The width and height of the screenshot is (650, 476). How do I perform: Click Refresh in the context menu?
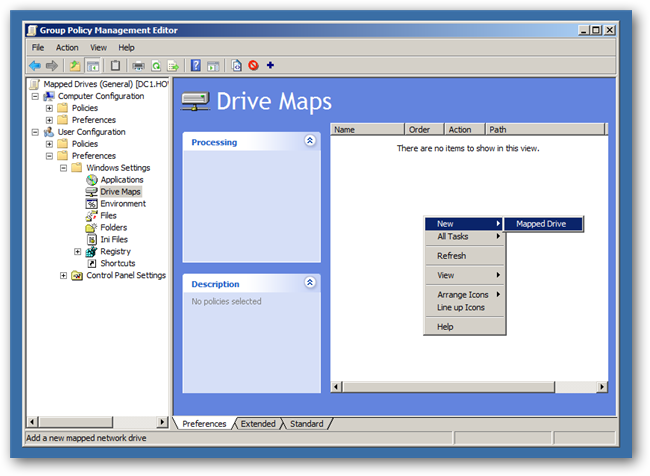pos(451,256)
